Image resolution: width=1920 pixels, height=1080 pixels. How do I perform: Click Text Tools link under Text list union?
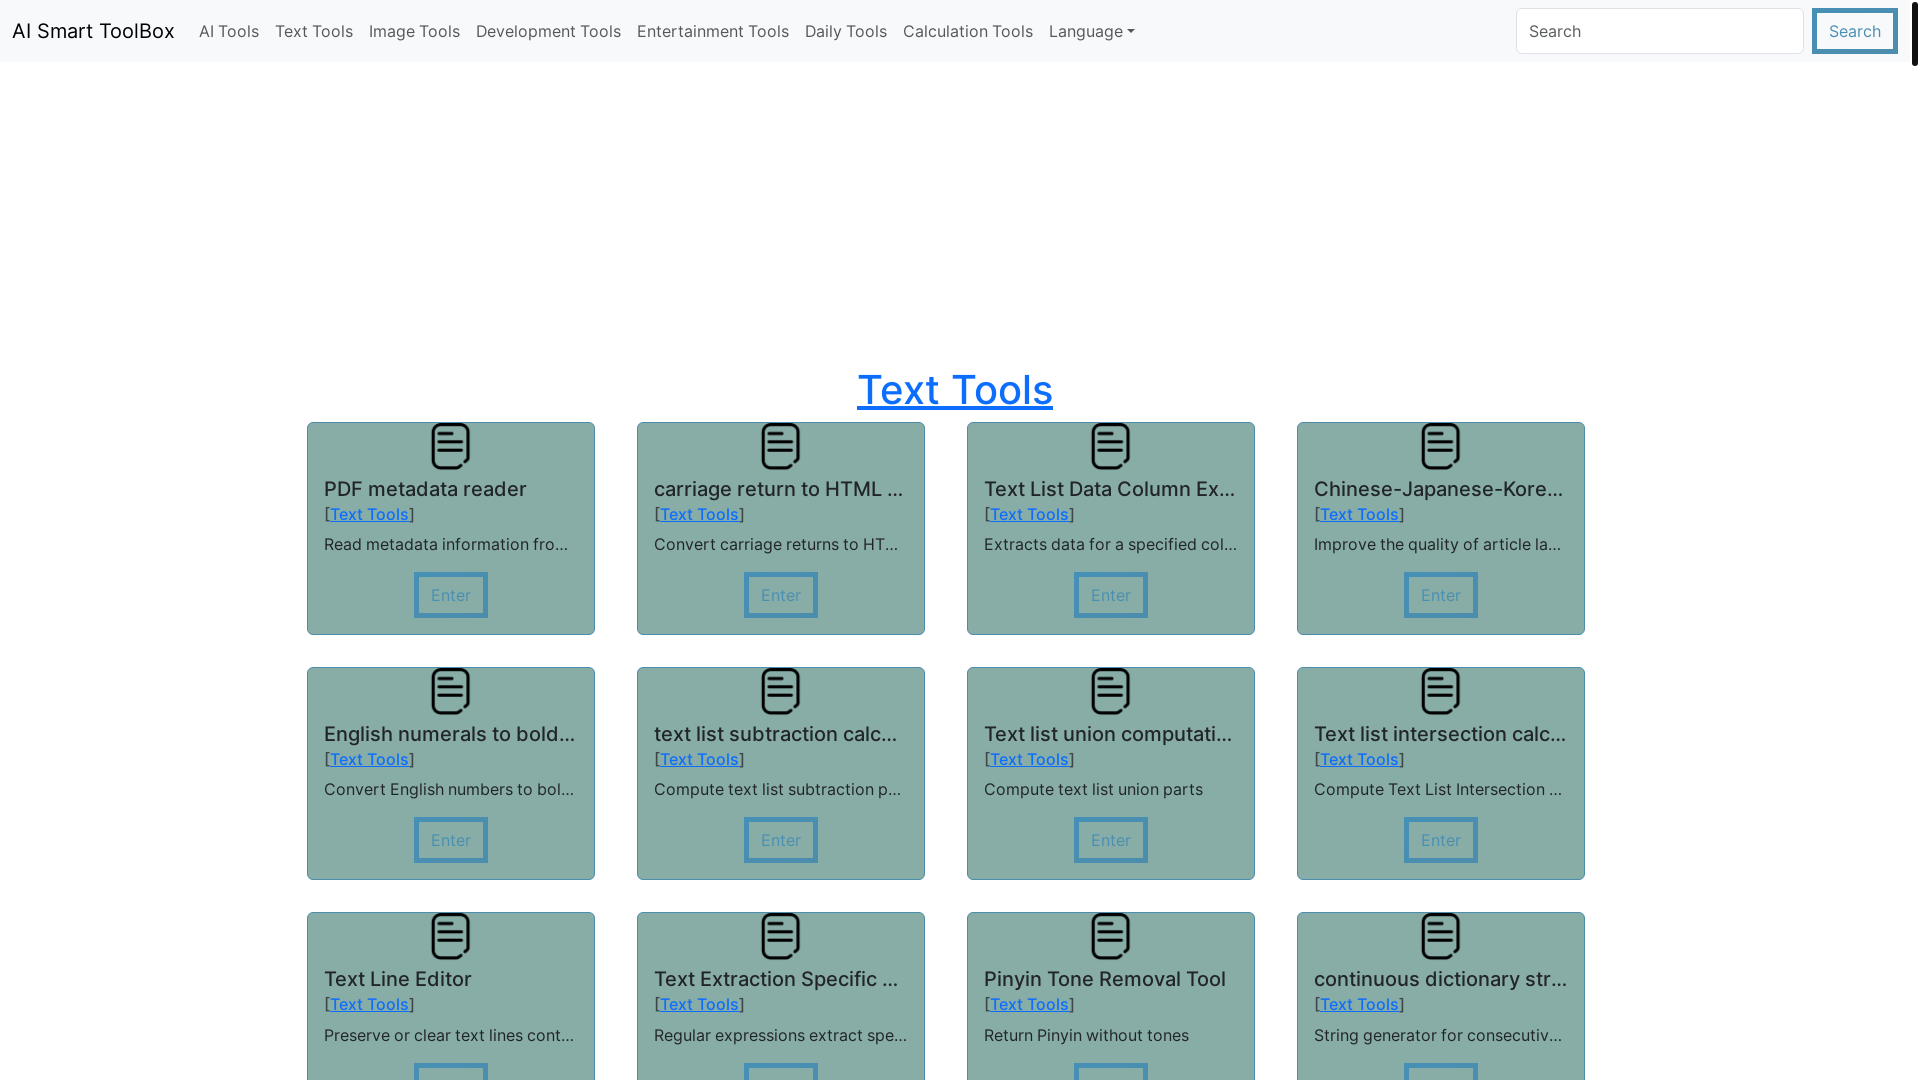click(x=1029, y=759)
